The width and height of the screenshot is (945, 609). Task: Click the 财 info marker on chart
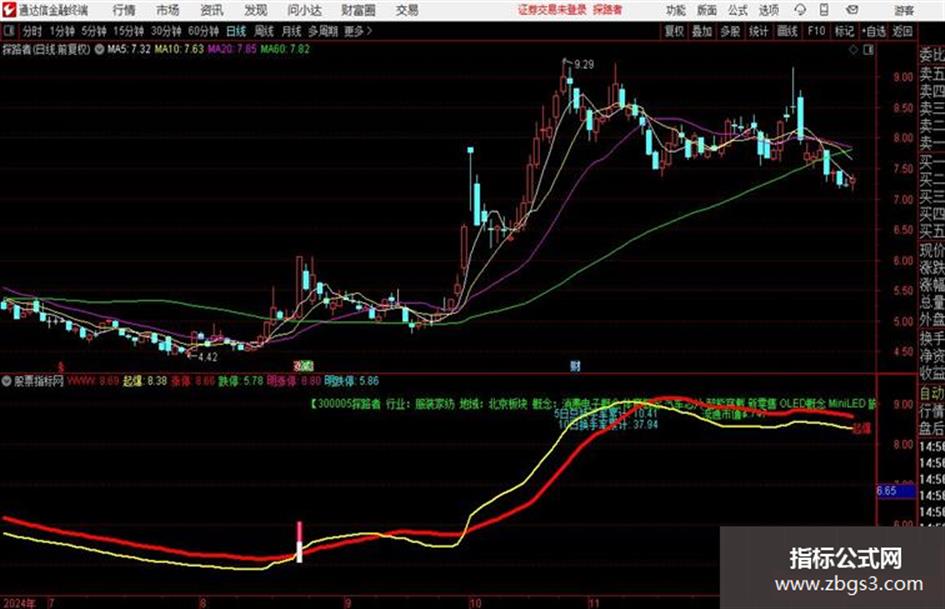point(576,365)
